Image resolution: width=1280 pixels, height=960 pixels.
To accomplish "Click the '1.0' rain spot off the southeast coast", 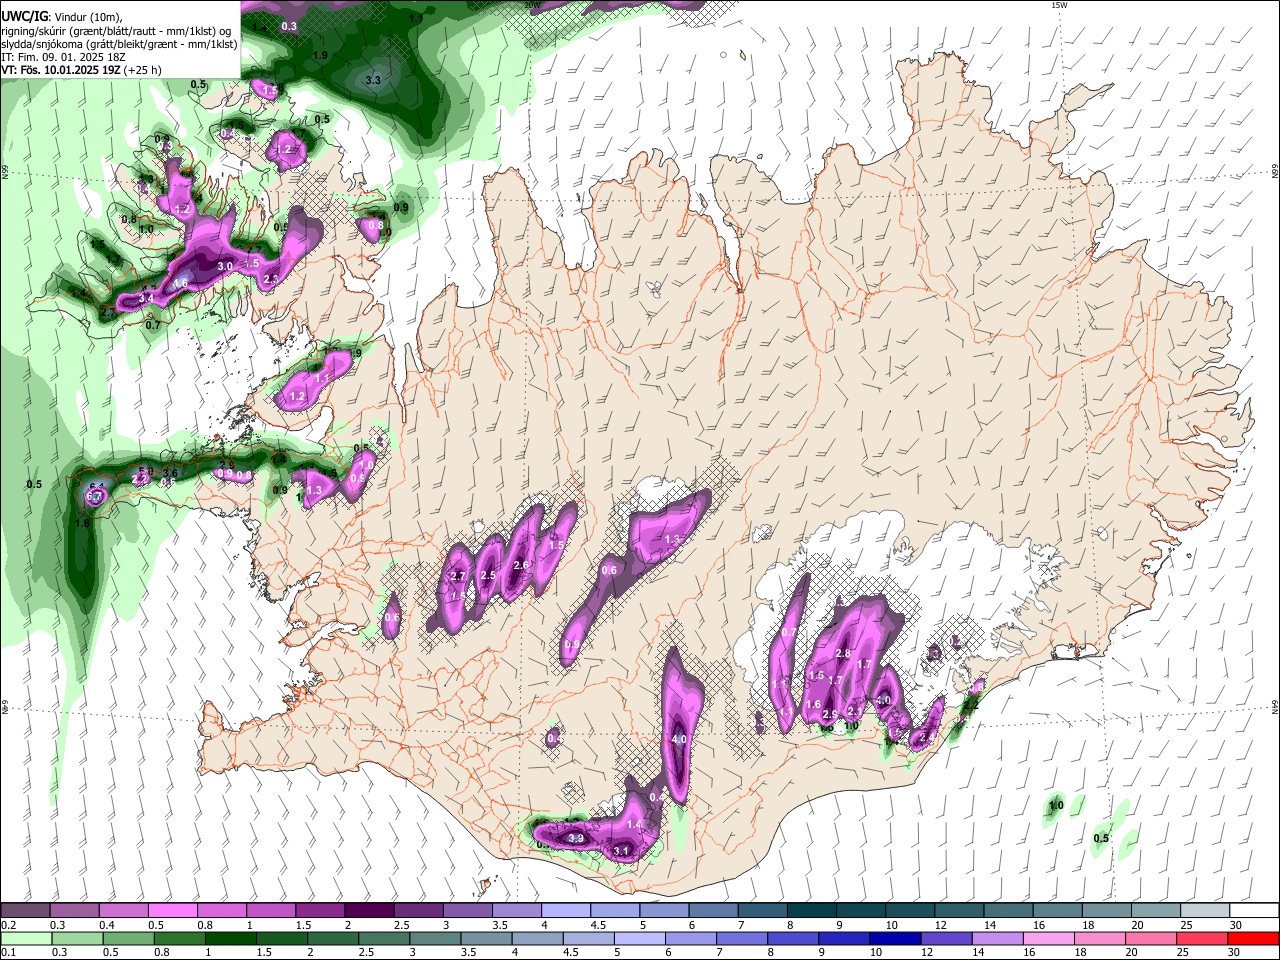I will pos(1056,806).
